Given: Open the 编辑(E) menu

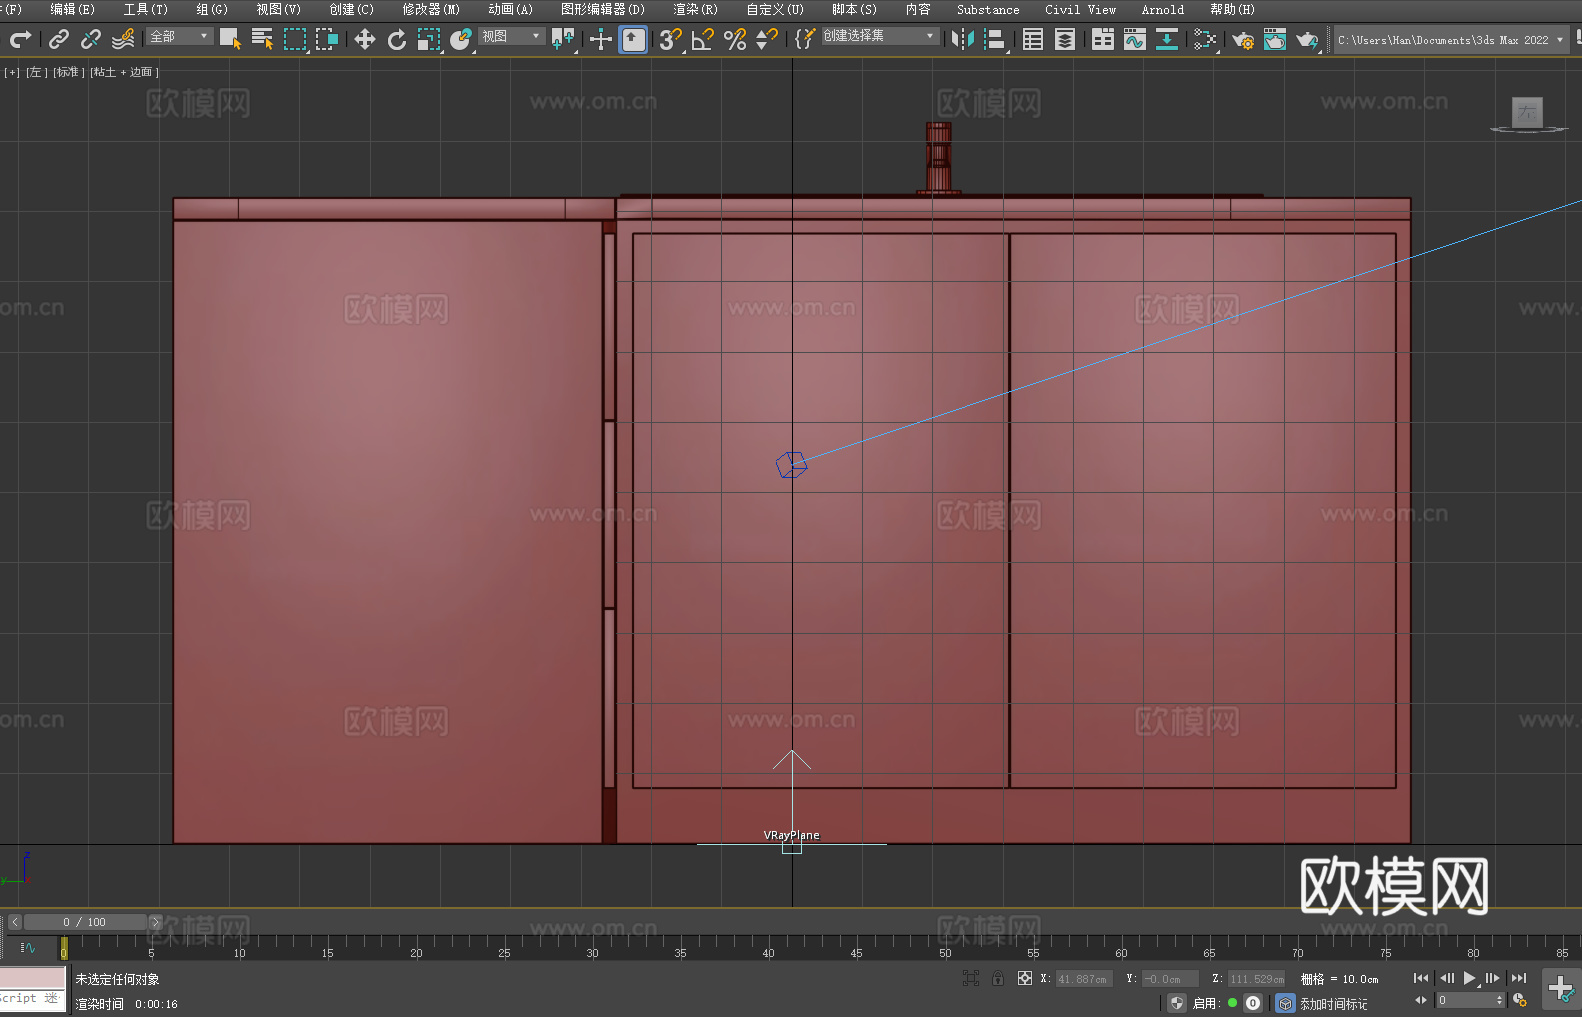Looking at the screenshot, I should click(x=72, y=9).
